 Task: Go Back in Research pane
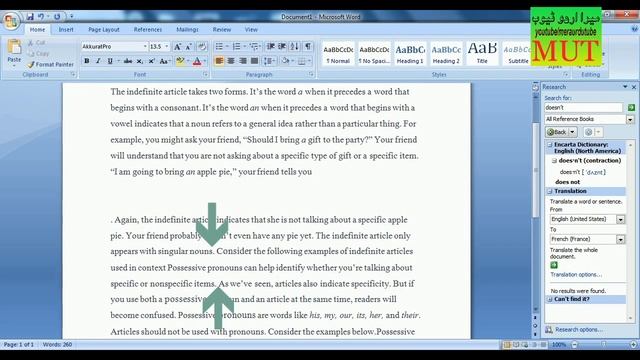[558, 132]
